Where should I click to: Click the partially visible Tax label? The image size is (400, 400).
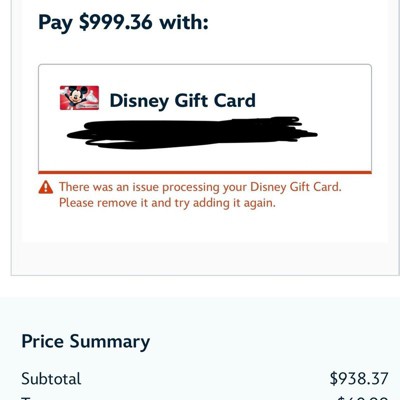pyautogui.click(x=27, y=398)
